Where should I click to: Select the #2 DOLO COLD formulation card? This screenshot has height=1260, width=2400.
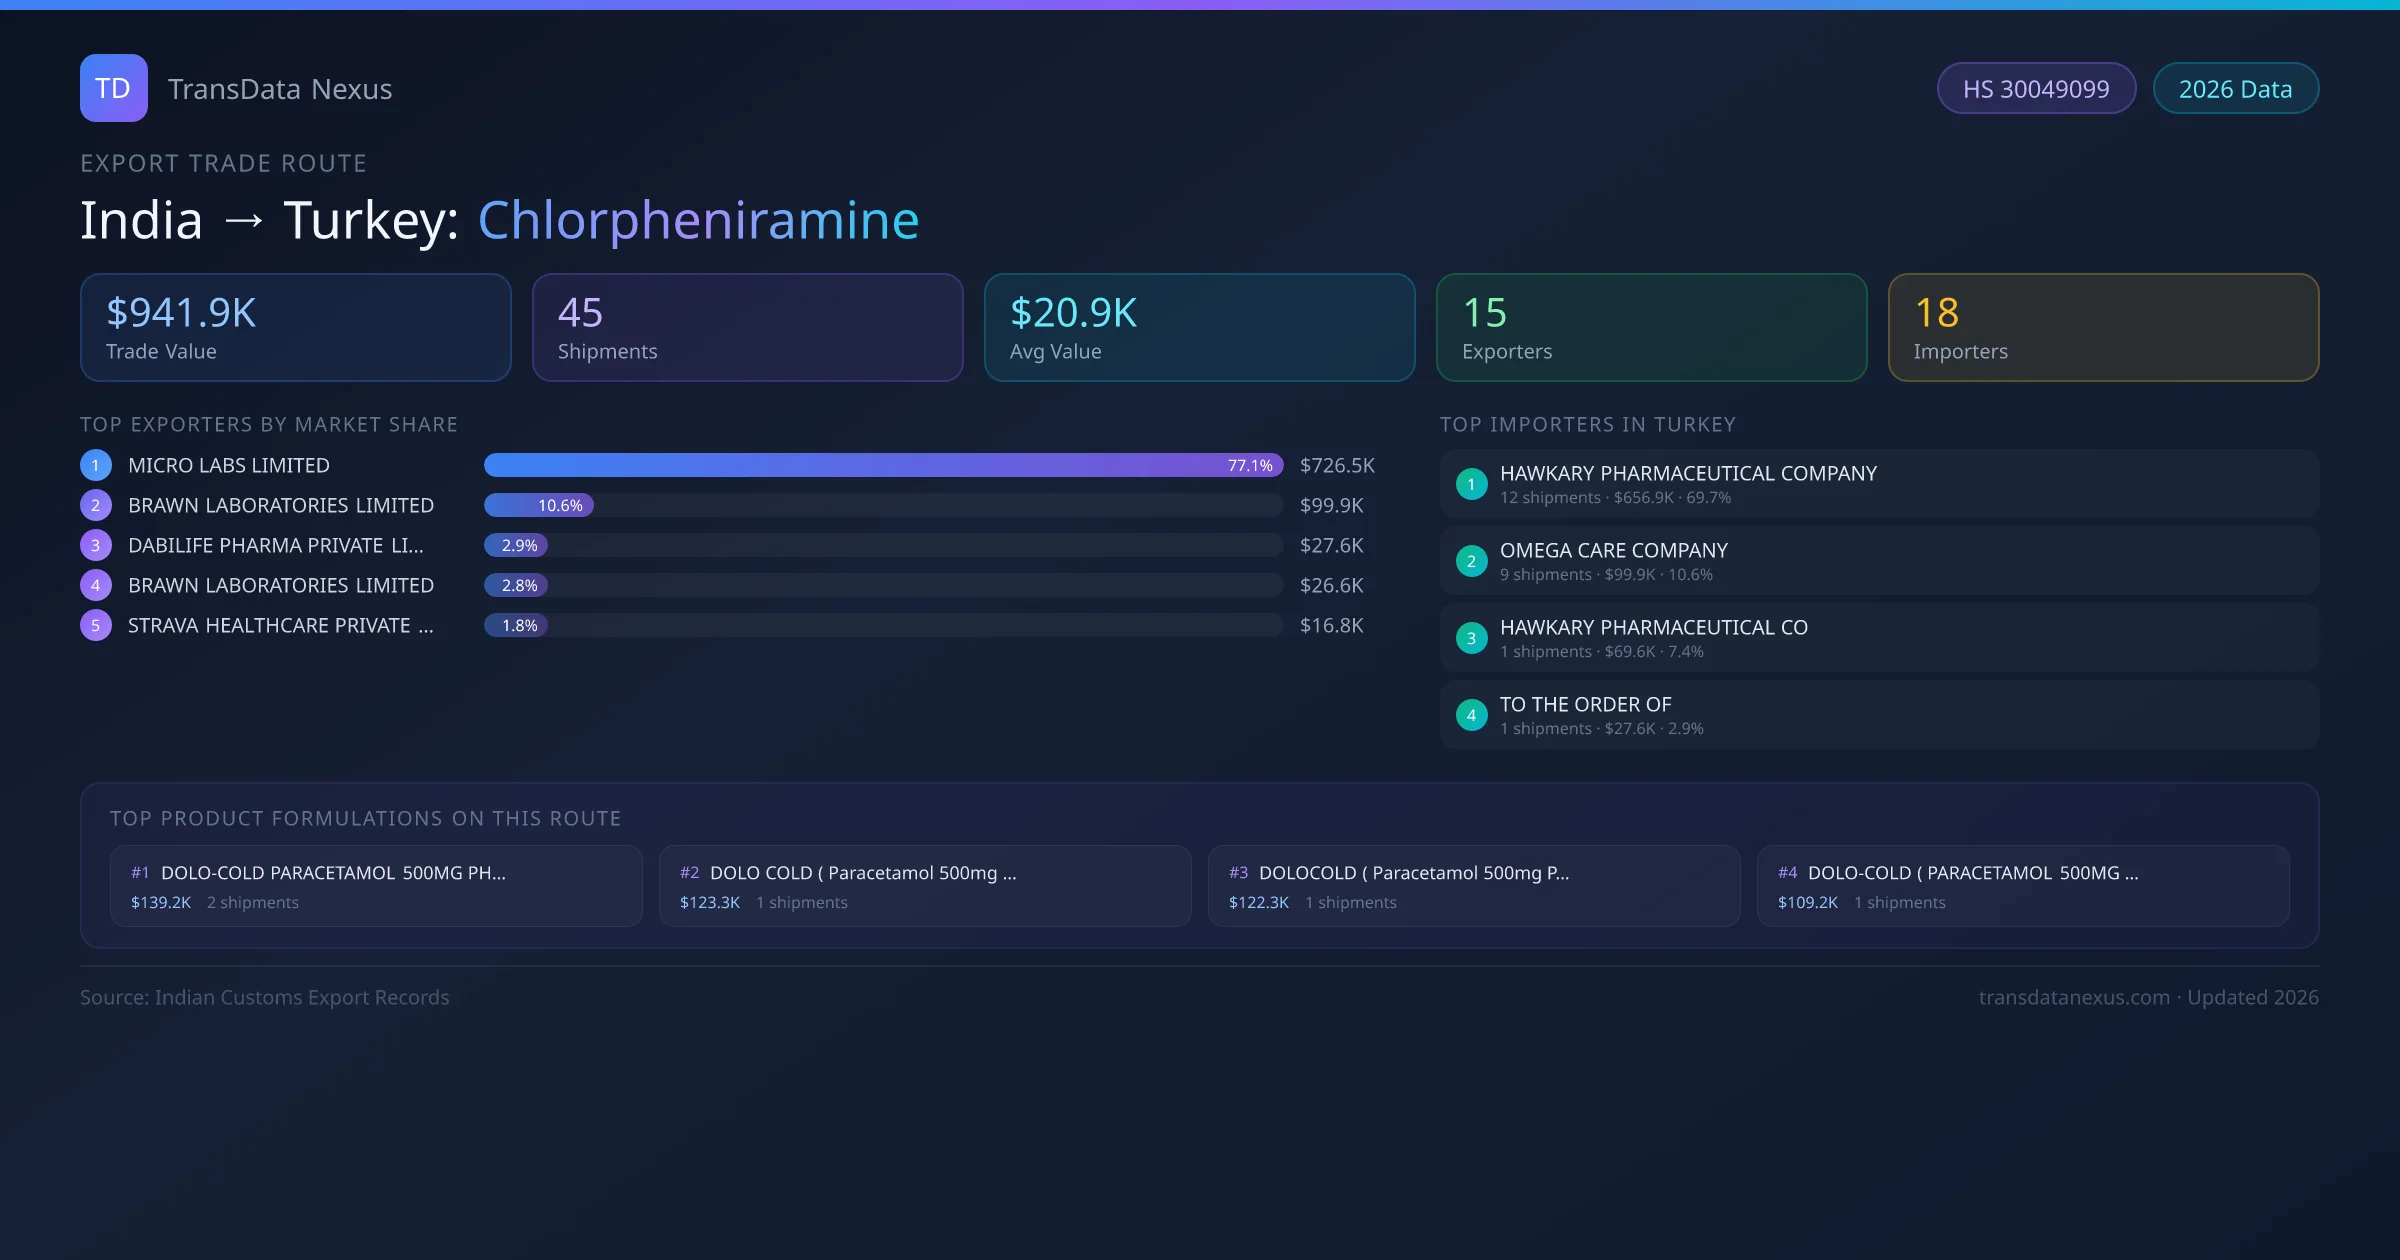point(924,886)
